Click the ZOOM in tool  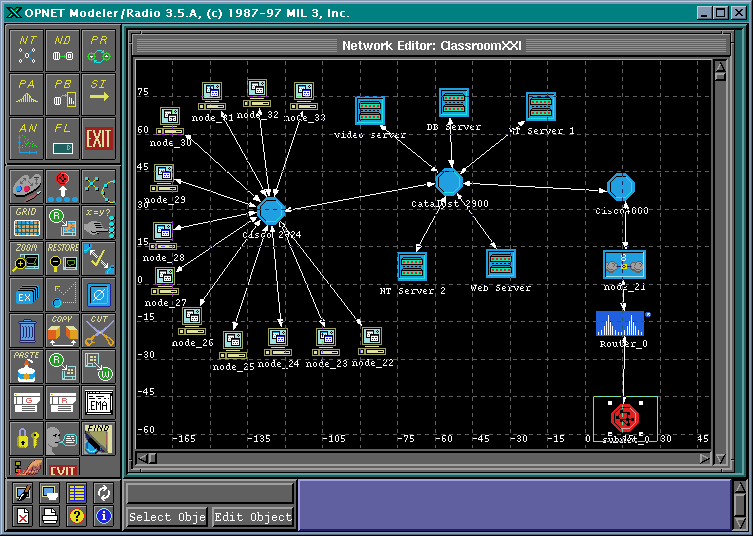point(29,257)
